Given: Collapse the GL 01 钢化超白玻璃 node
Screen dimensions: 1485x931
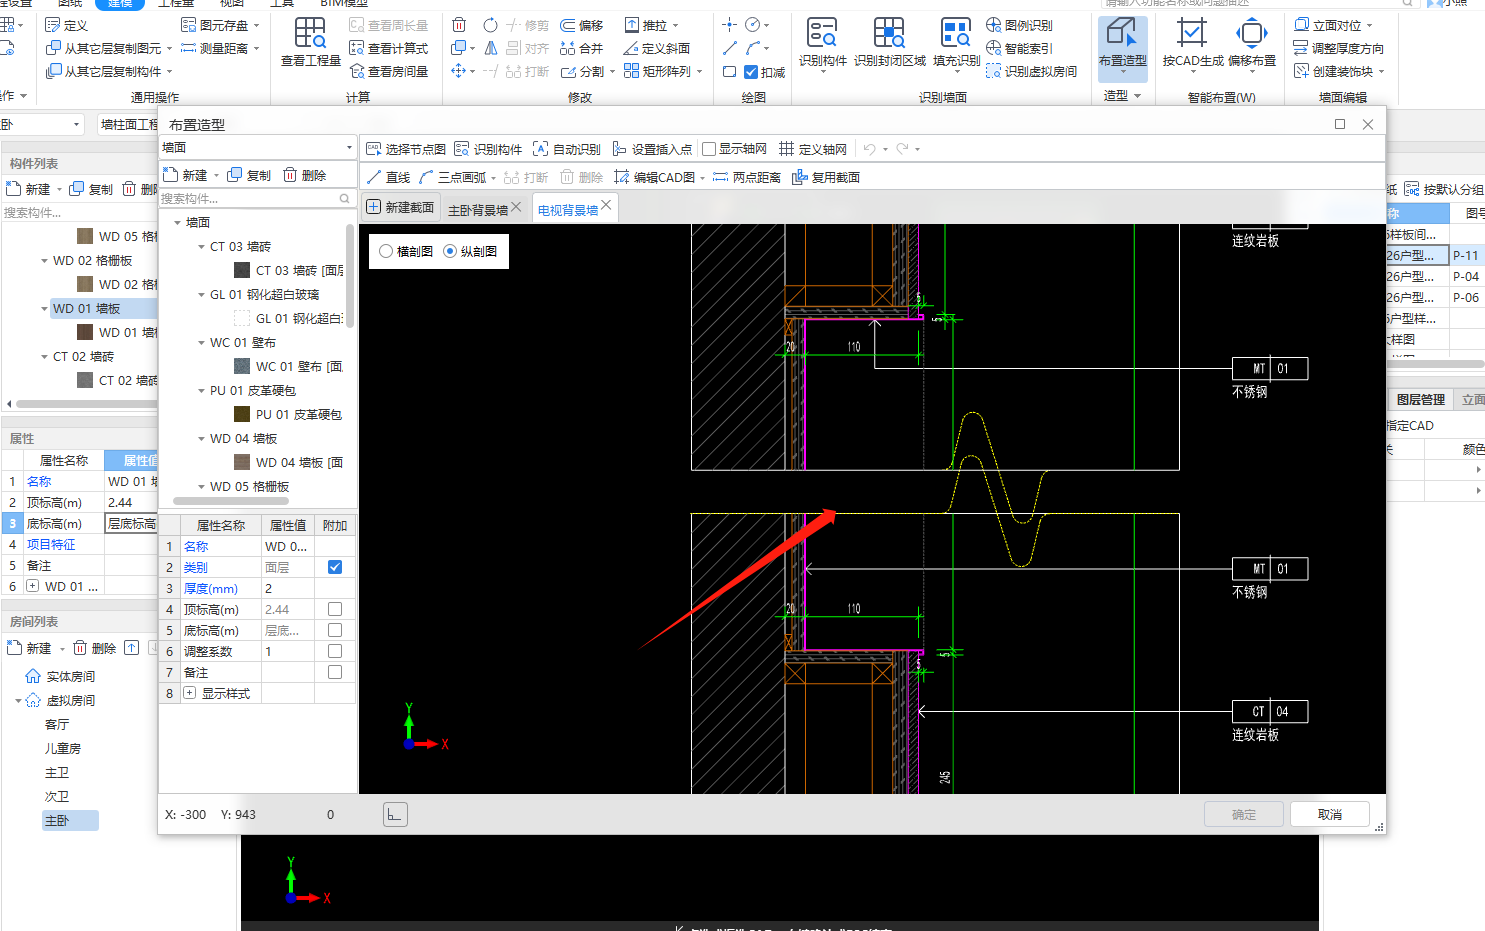Looking at the screenshot, I should [201, 294].
